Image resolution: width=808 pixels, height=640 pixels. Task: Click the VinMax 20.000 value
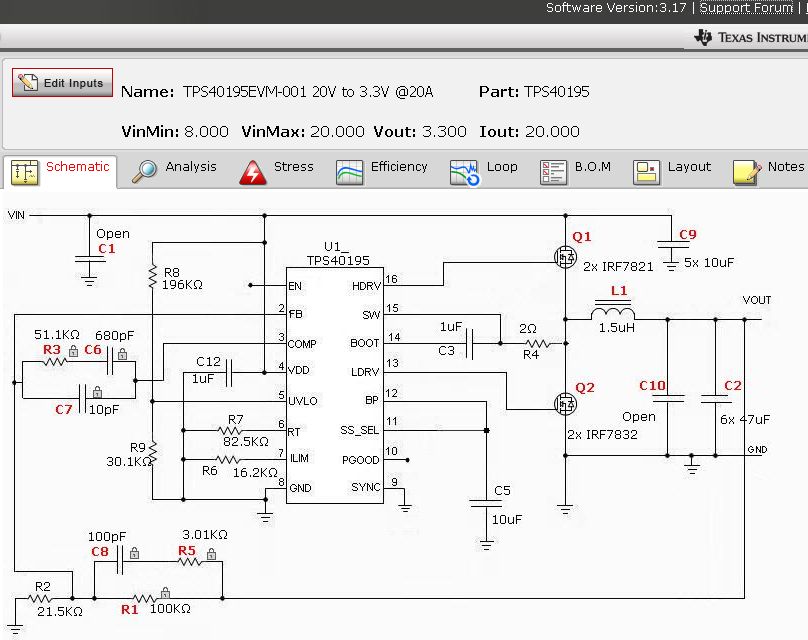(x=337, y=131)
